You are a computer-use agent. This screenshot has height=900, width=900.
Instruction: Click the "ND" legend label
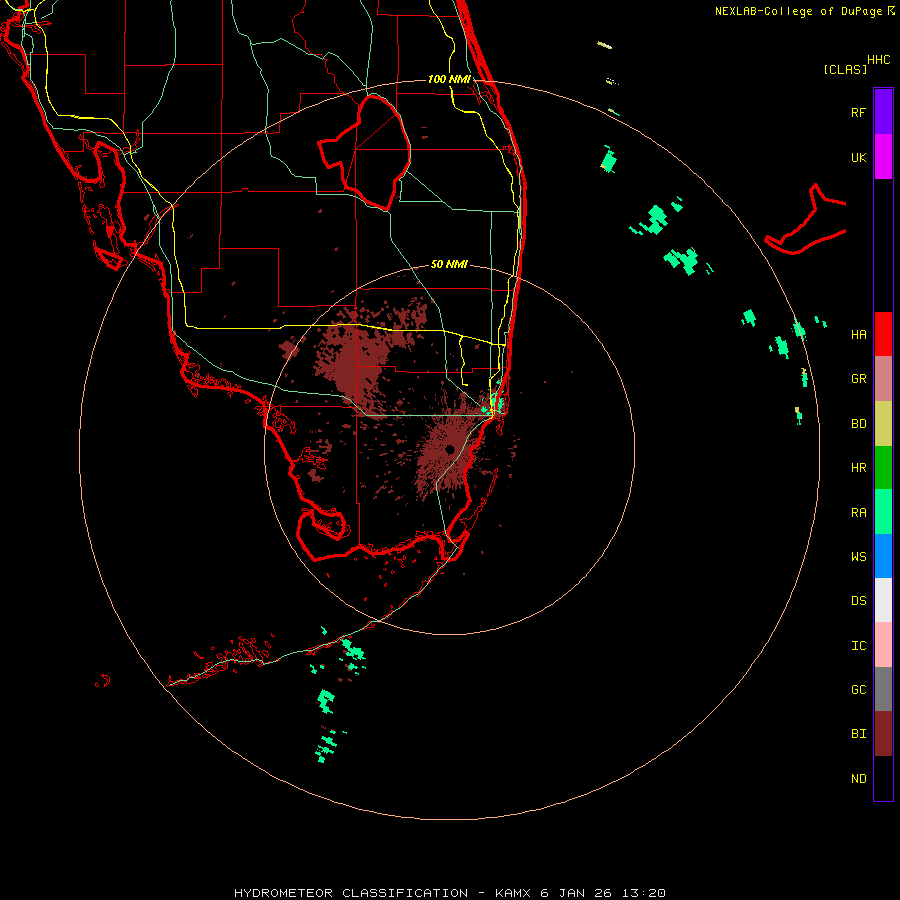[x=858, y=779]
